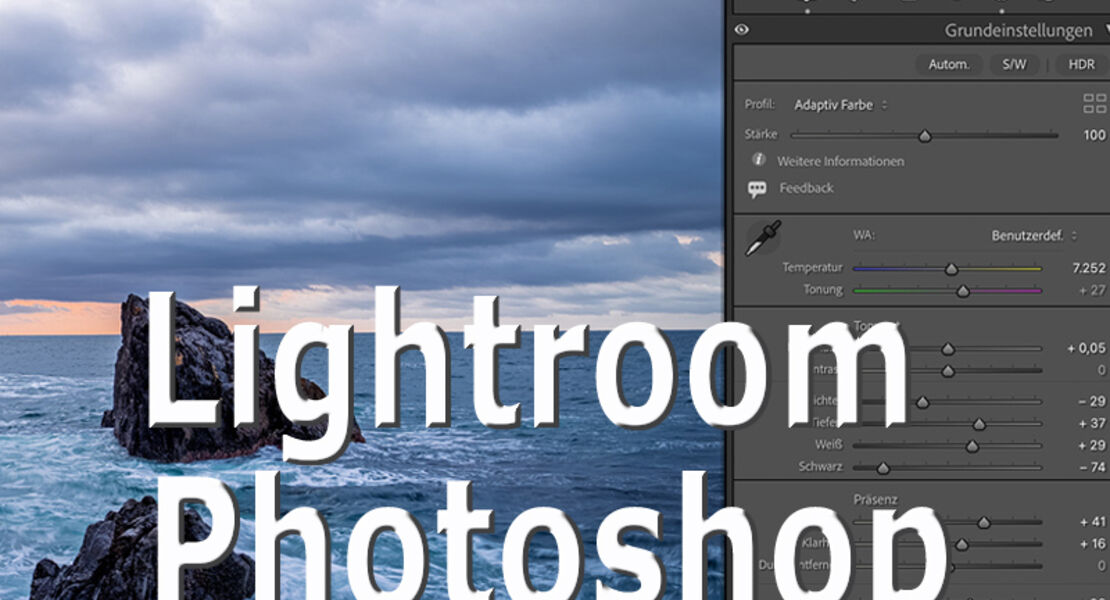Open the profile browser grid icon
This screenshot has width=1110, height=600.
pos(1094,104)
